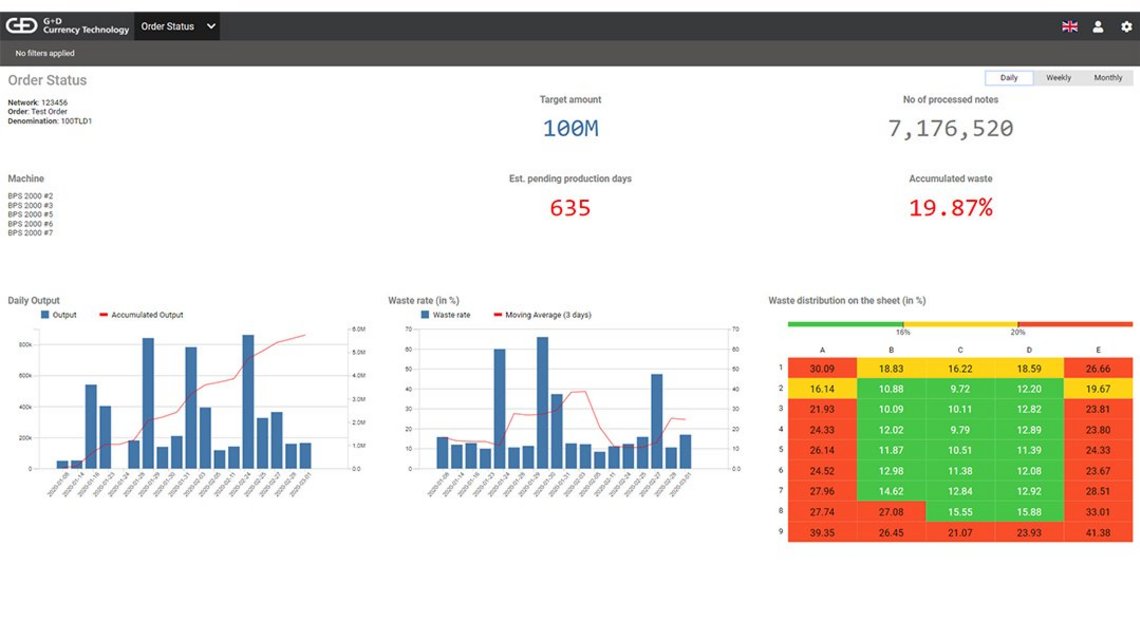Open the user profile icon
Screen dimensions: 1140x640
1098,27
